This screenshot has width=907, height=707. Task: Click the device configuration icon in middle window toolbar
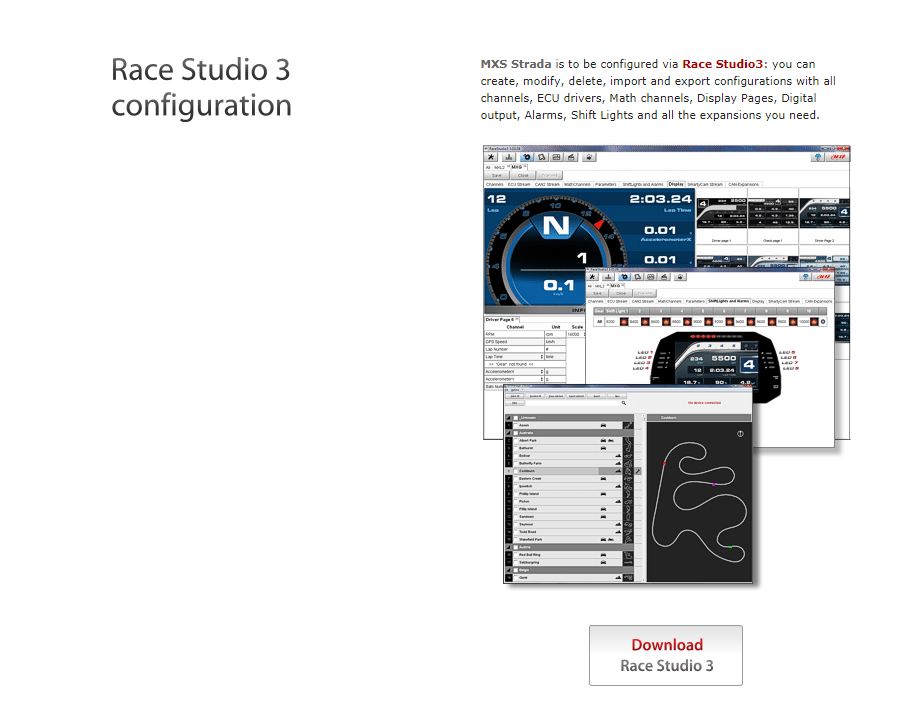pos(624,277)
